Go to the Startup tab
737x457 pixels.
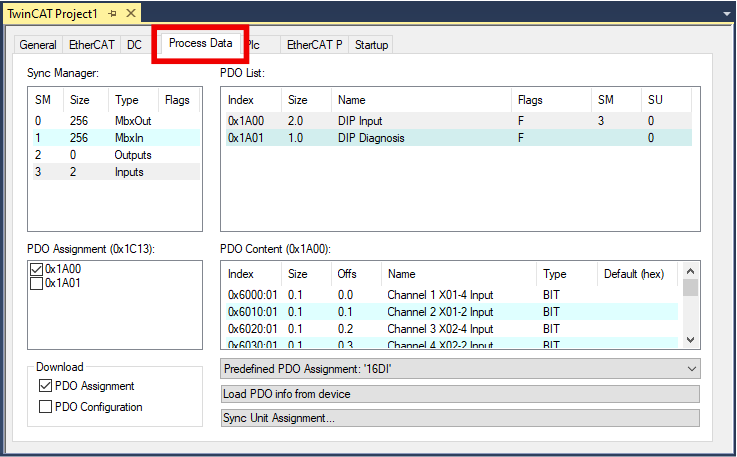[371, 45]
